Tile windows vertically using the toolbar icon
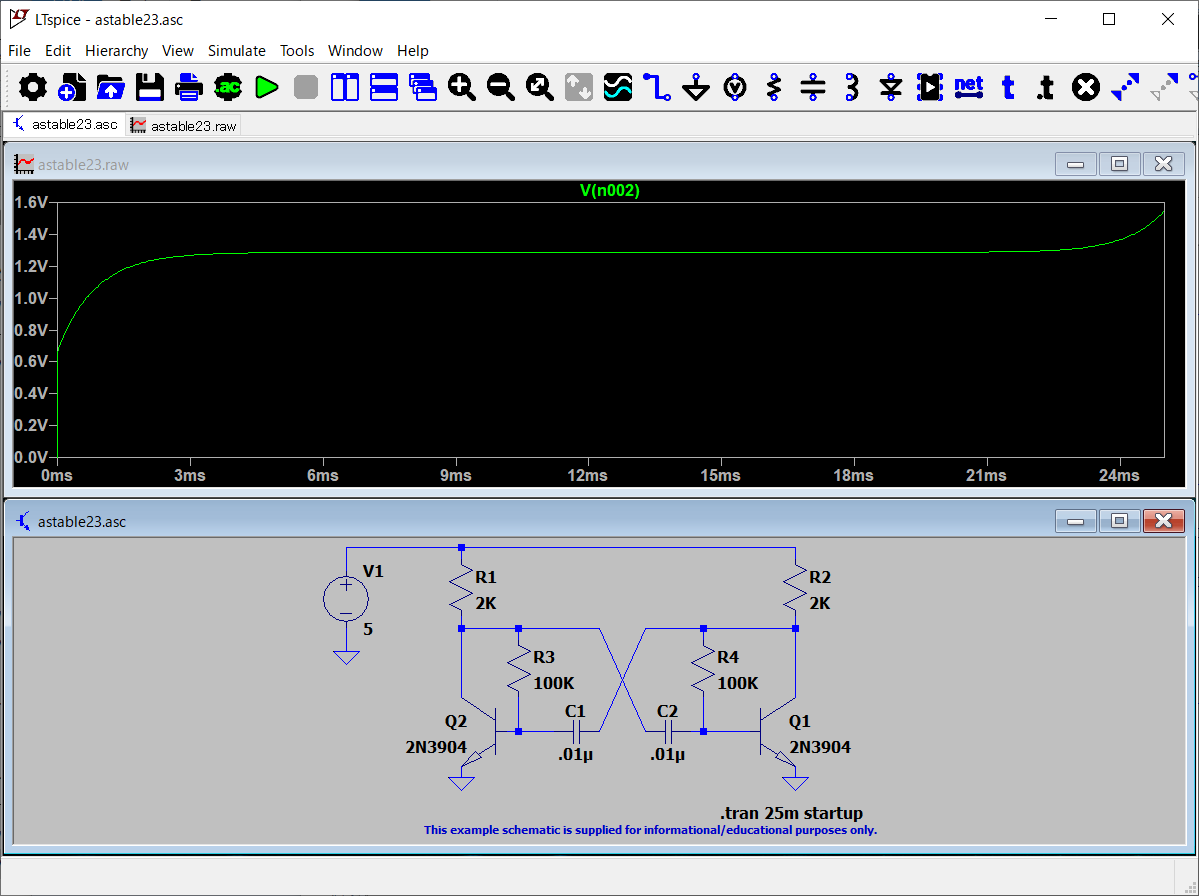This screenshot has height=896, width=1199. coord(345,88)
